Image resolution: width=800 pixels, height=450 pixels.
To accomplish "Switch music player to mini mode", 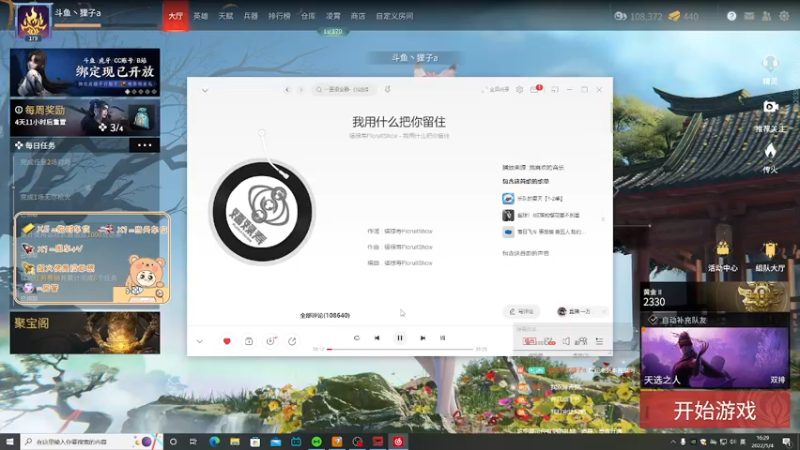I will pos(555,89).
